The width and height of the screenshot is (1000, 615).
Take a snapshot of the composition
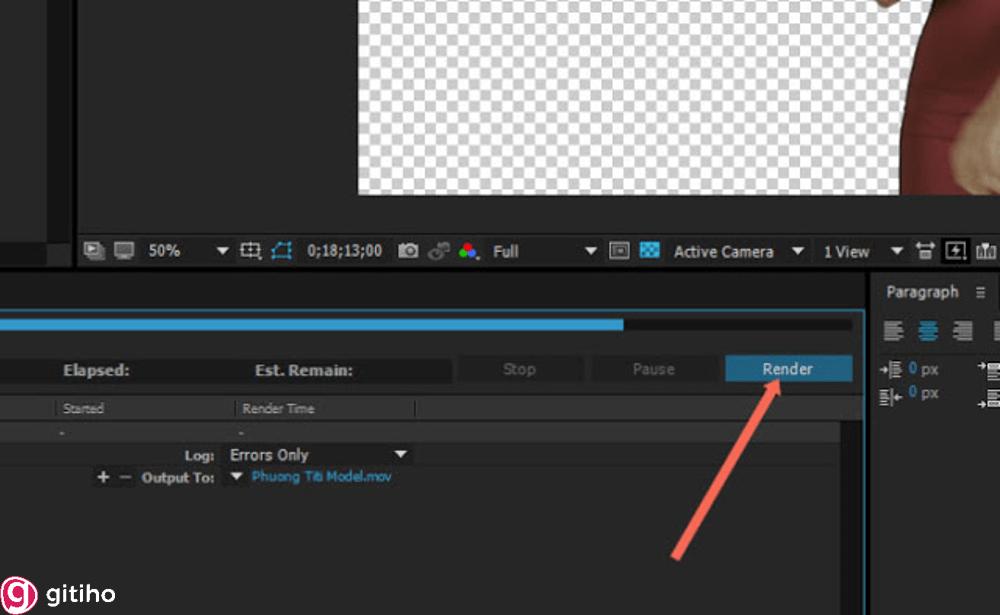(x=407, y=251)
